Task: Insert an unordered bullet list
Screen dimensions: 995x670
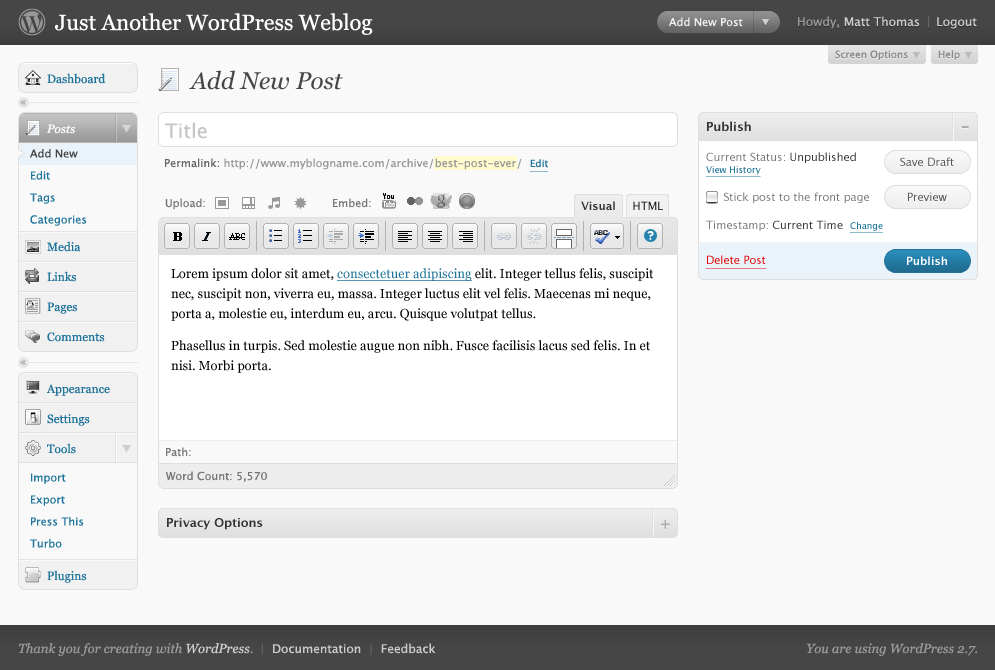Action: pyautogui.click(x=275, y=236)
